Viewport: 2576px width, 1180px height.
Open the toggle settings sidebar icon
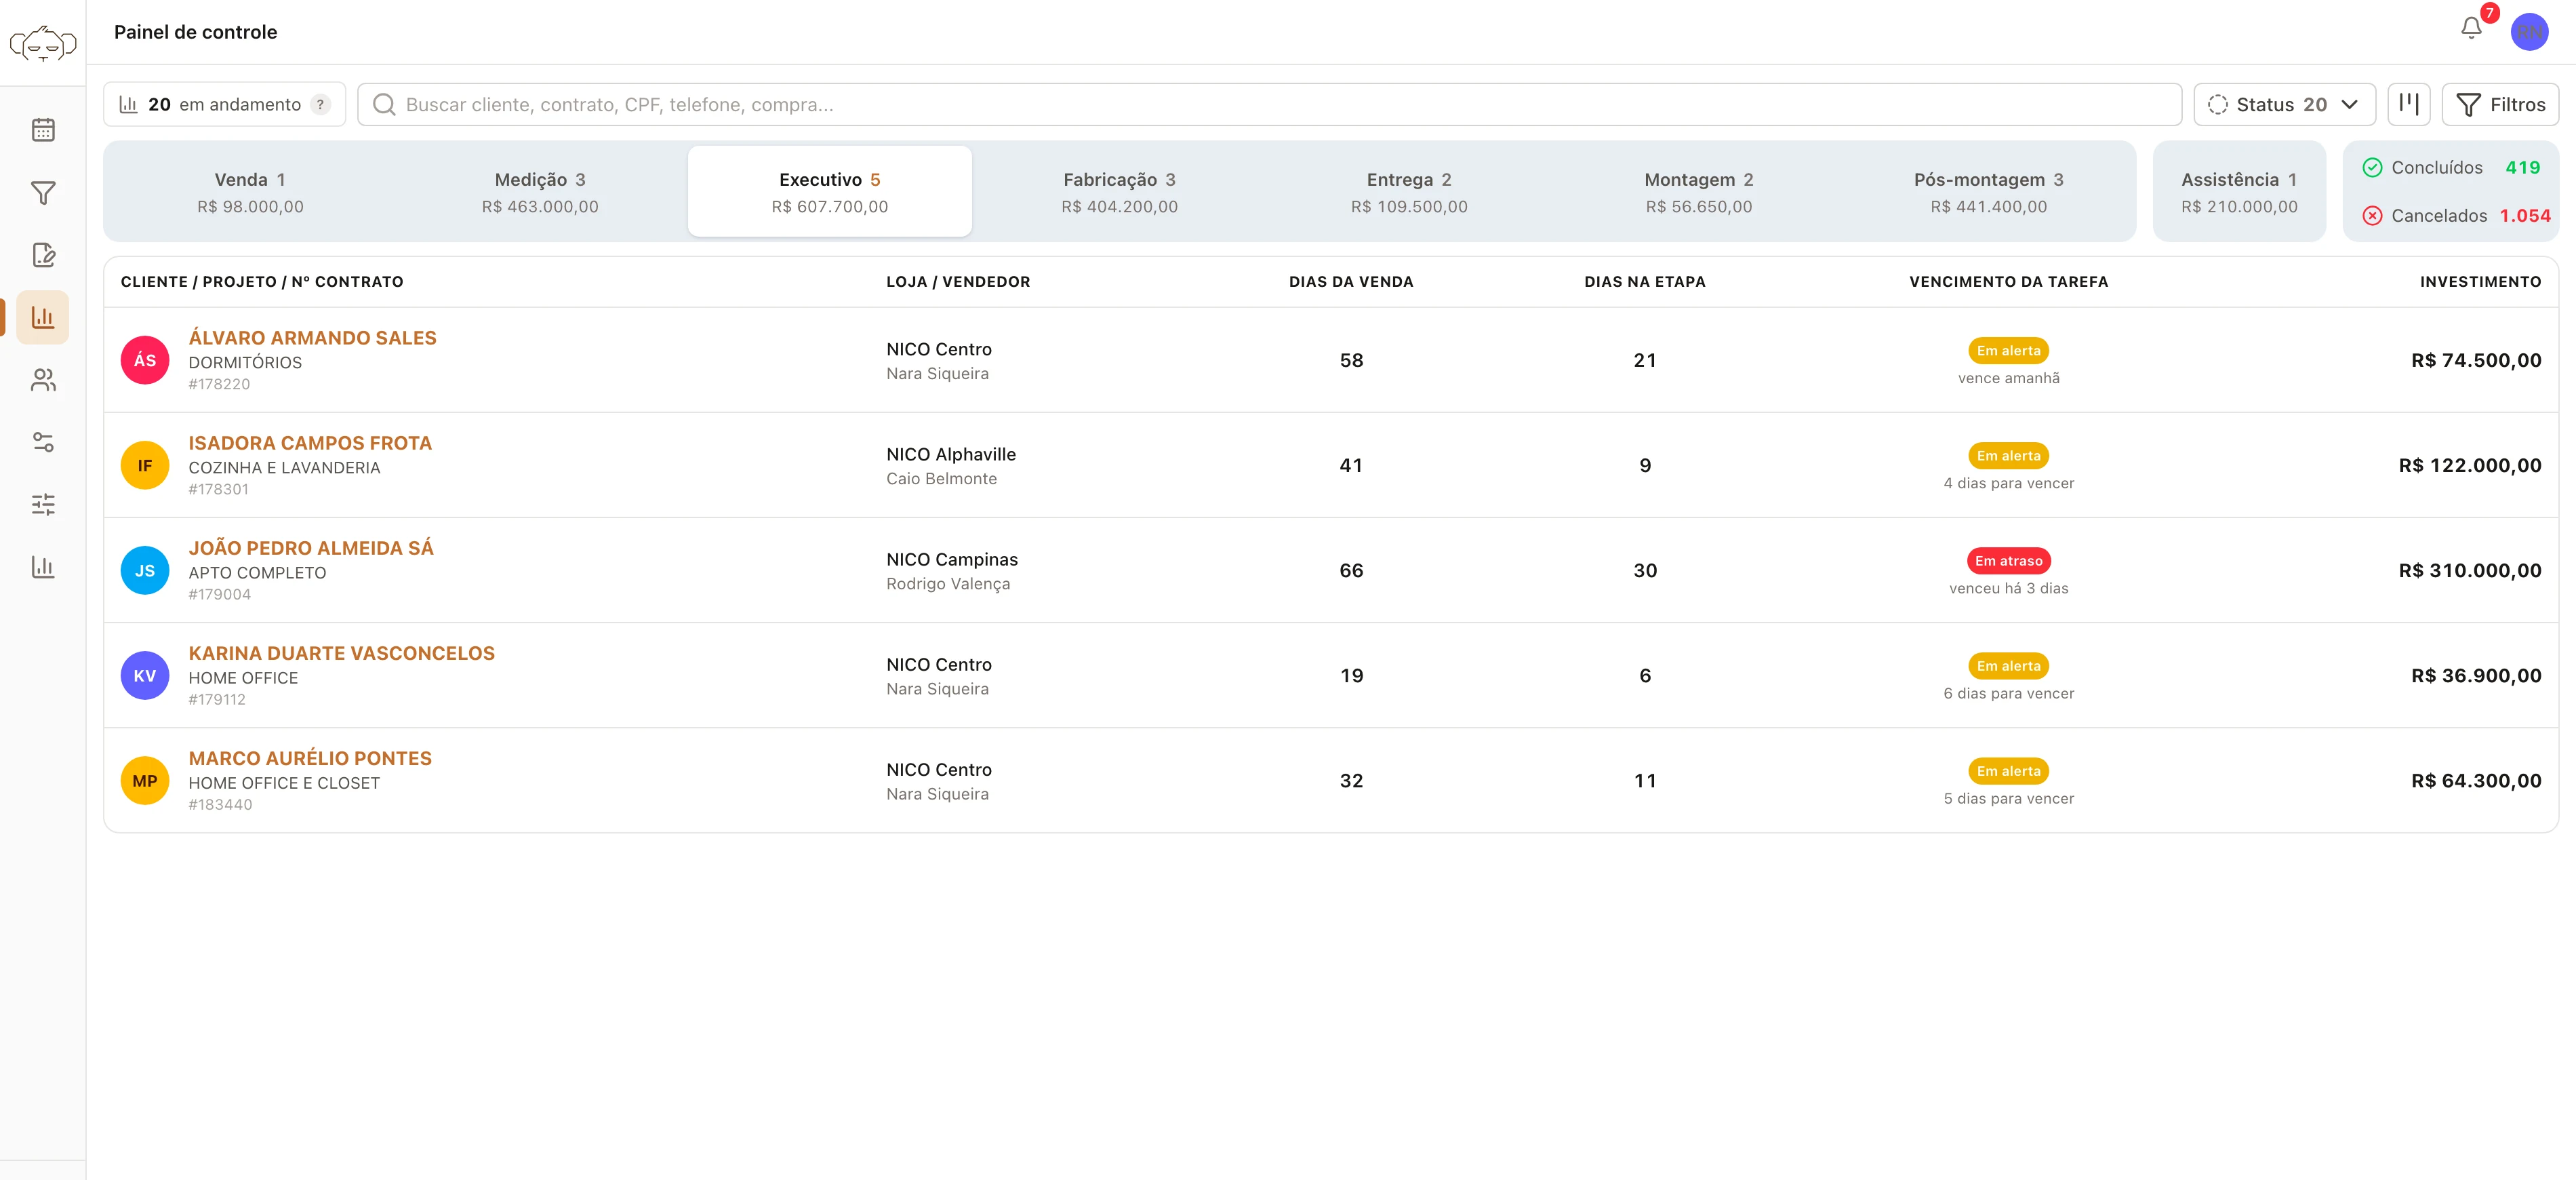click(x=43, y=442)
